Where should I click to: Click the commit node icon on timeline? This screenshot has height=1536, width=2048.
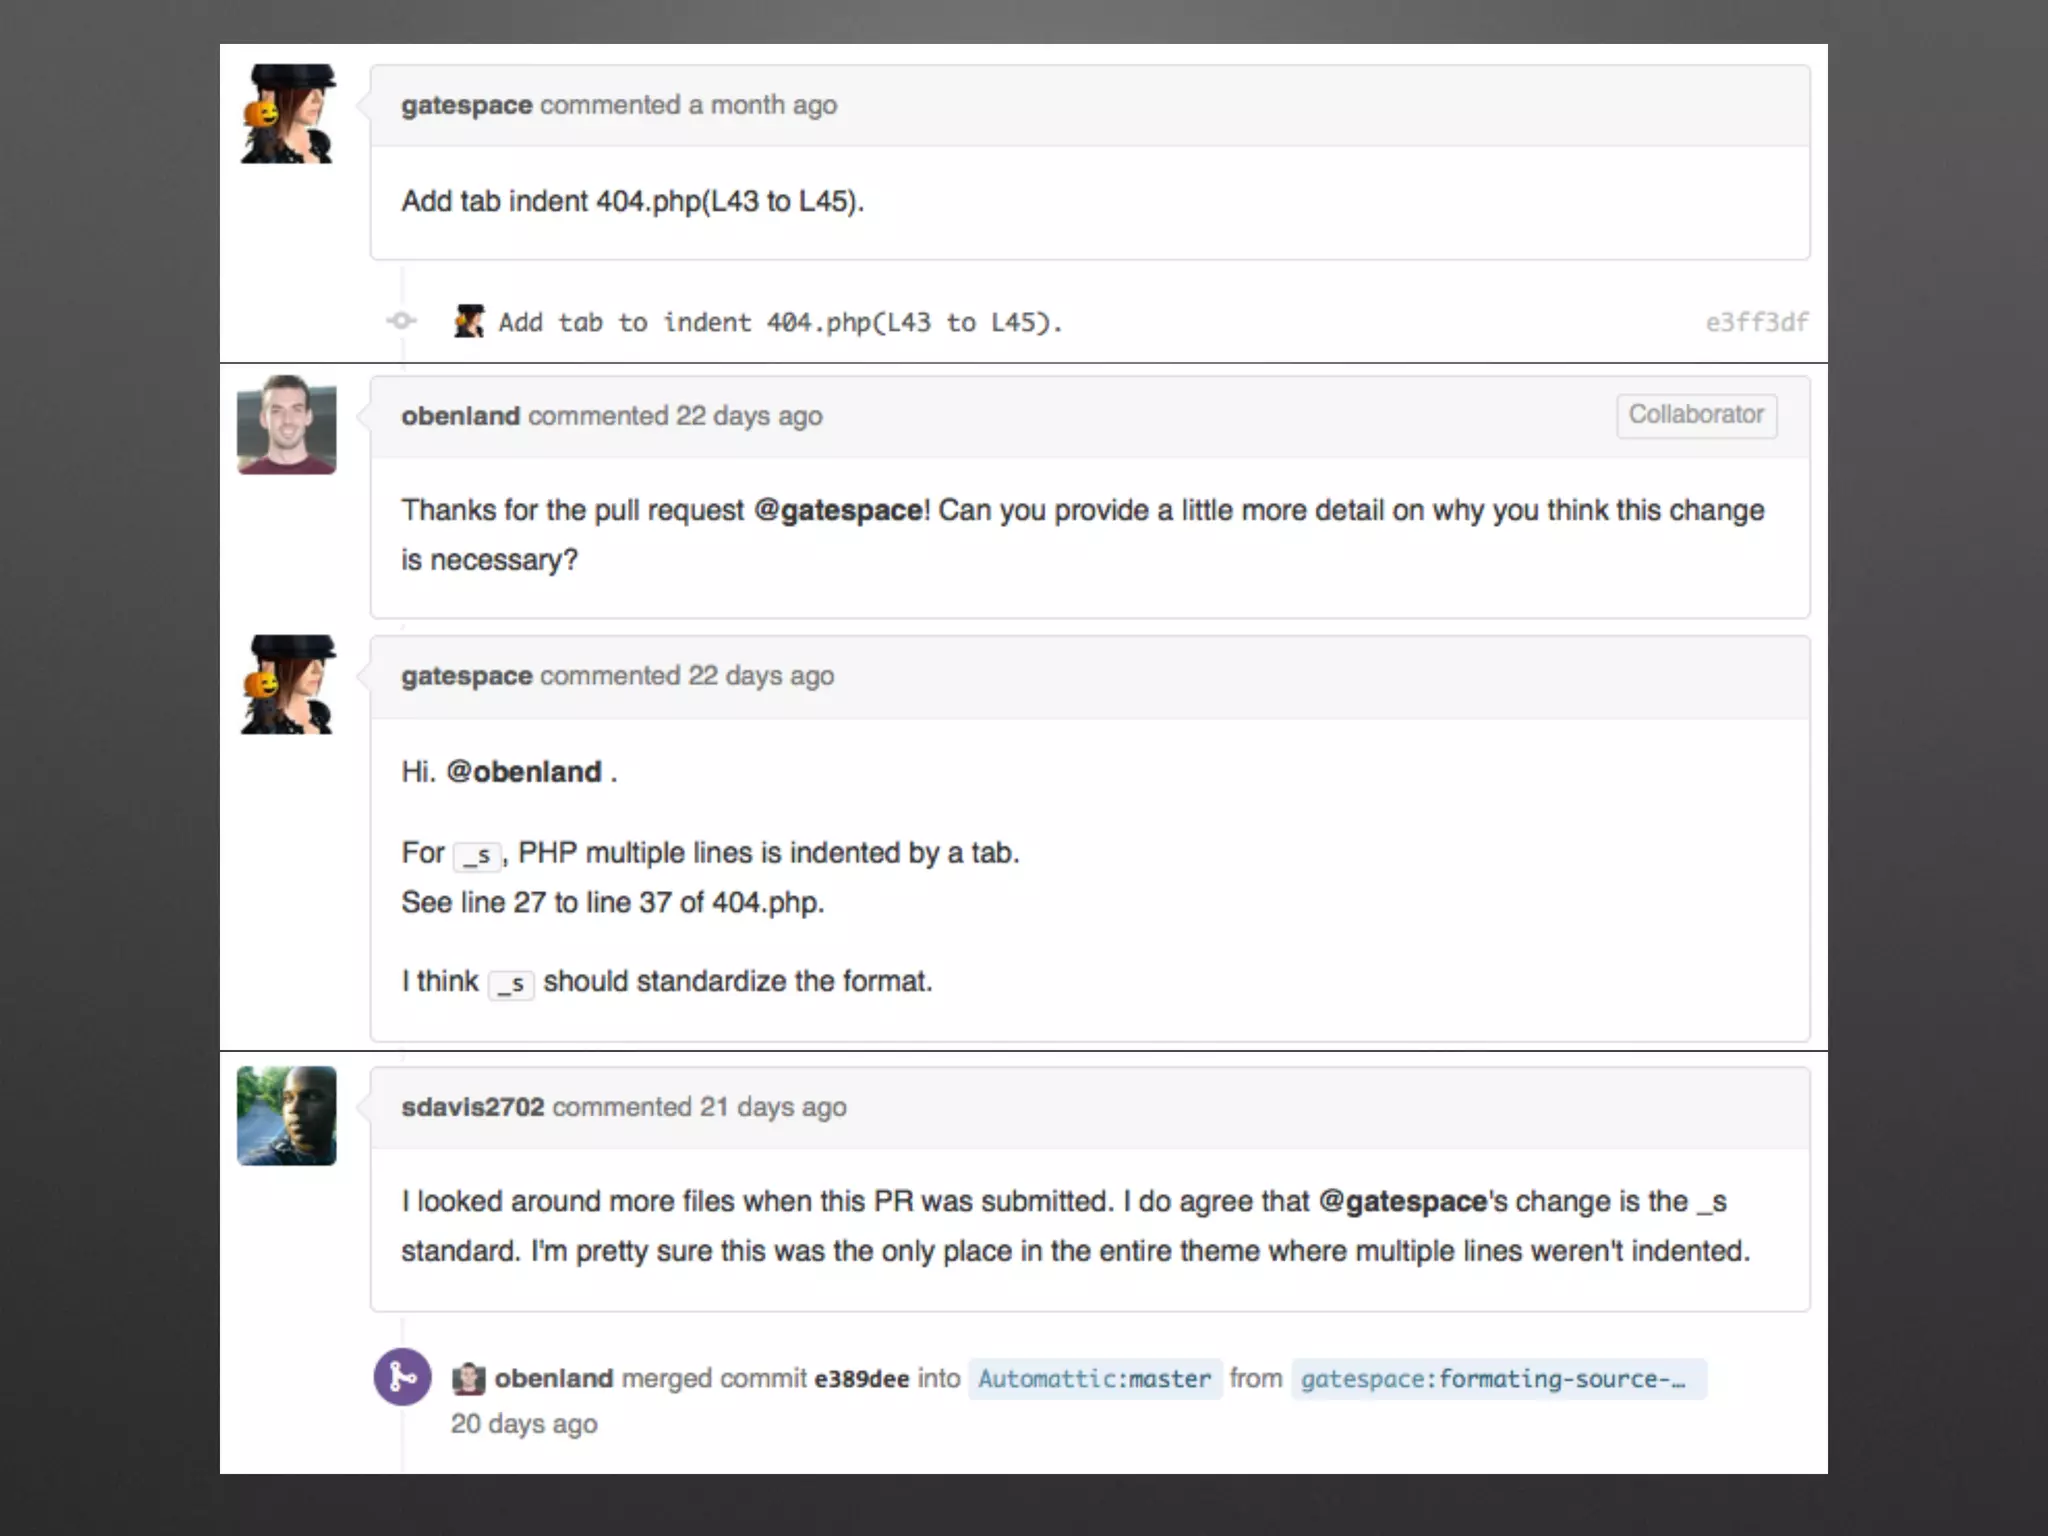point(402,321)
